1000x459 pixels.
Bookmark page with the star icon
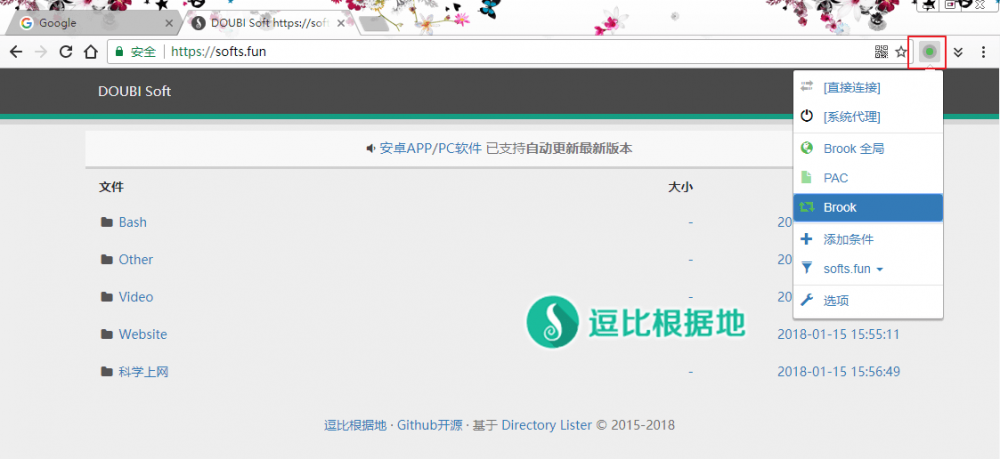(x=901, y=52)
